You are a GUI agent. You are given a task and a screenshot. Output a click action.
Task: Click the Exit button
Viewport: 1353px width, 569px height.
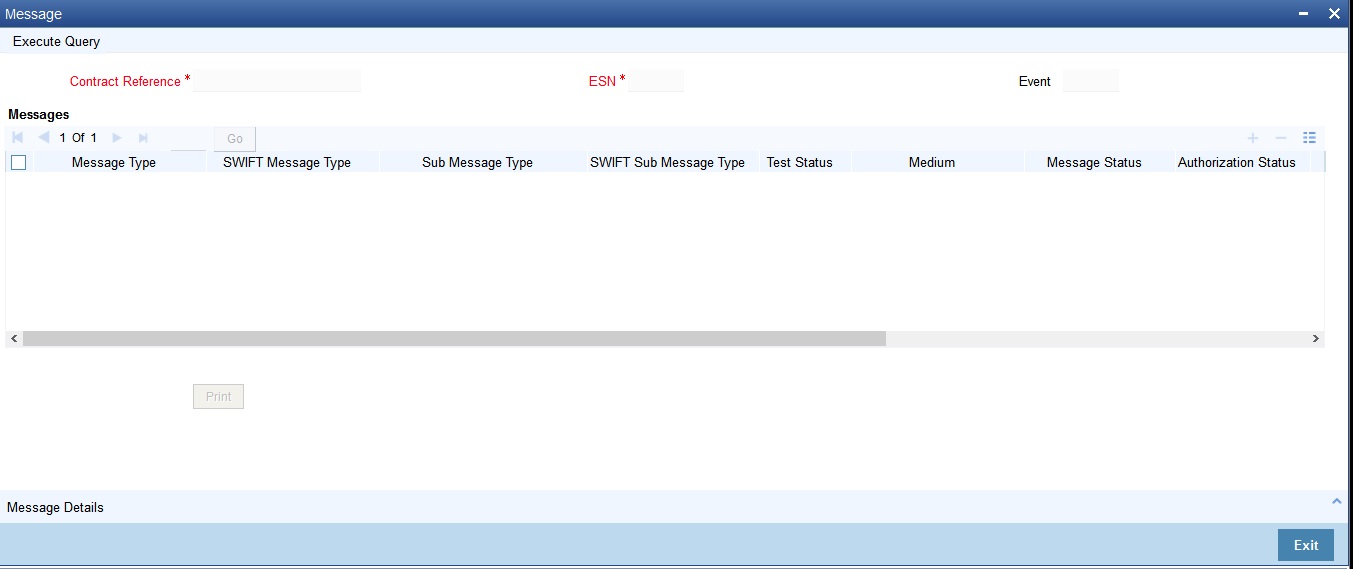[1306, 545]
